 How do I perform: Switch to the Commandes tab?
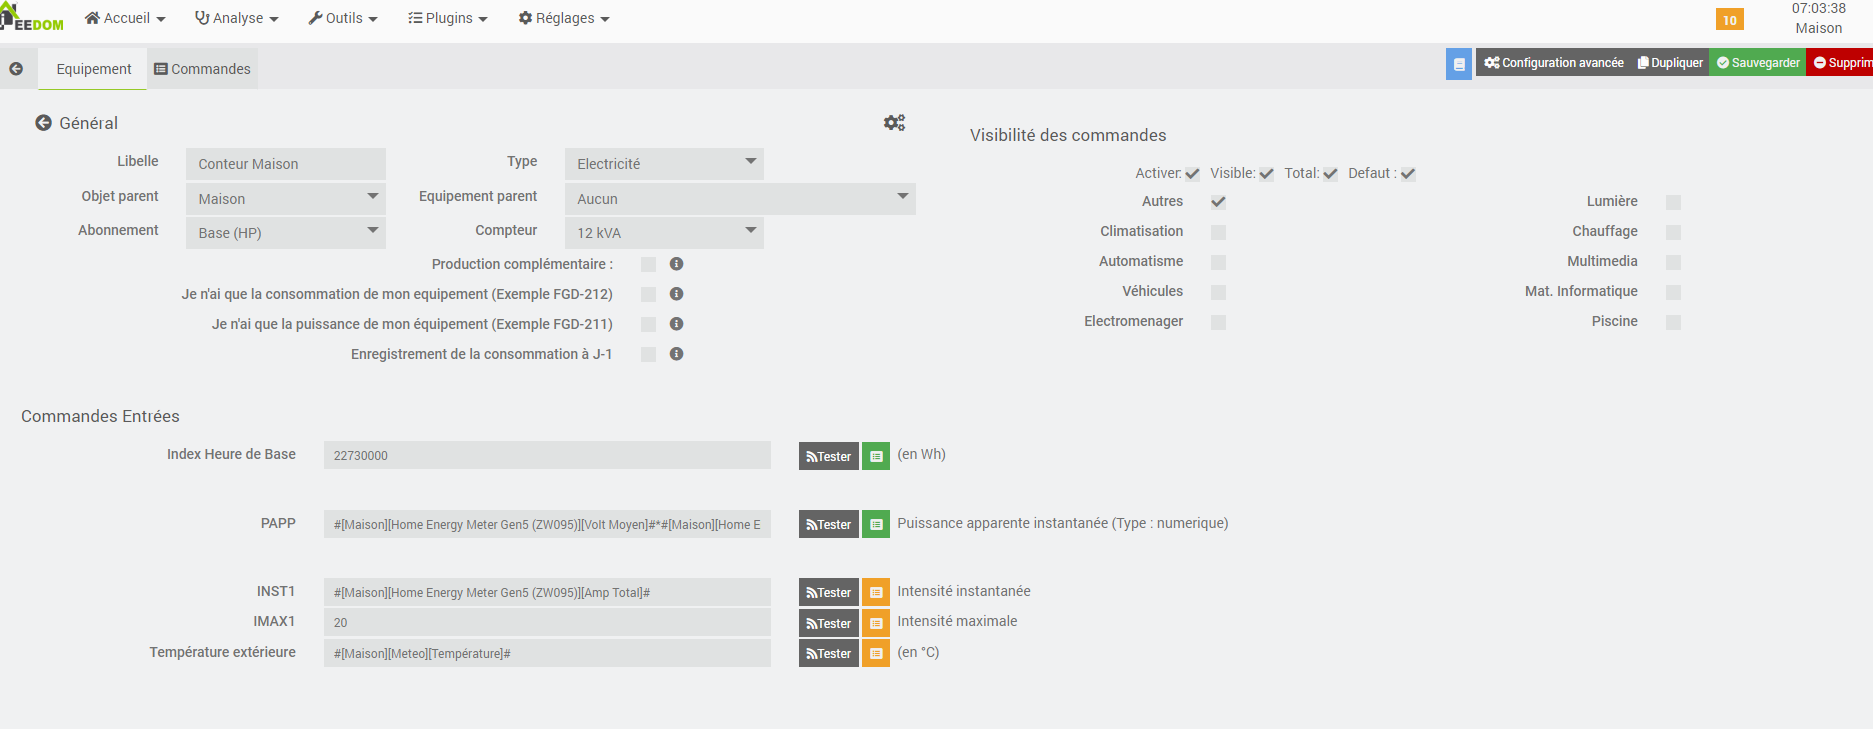203,69
